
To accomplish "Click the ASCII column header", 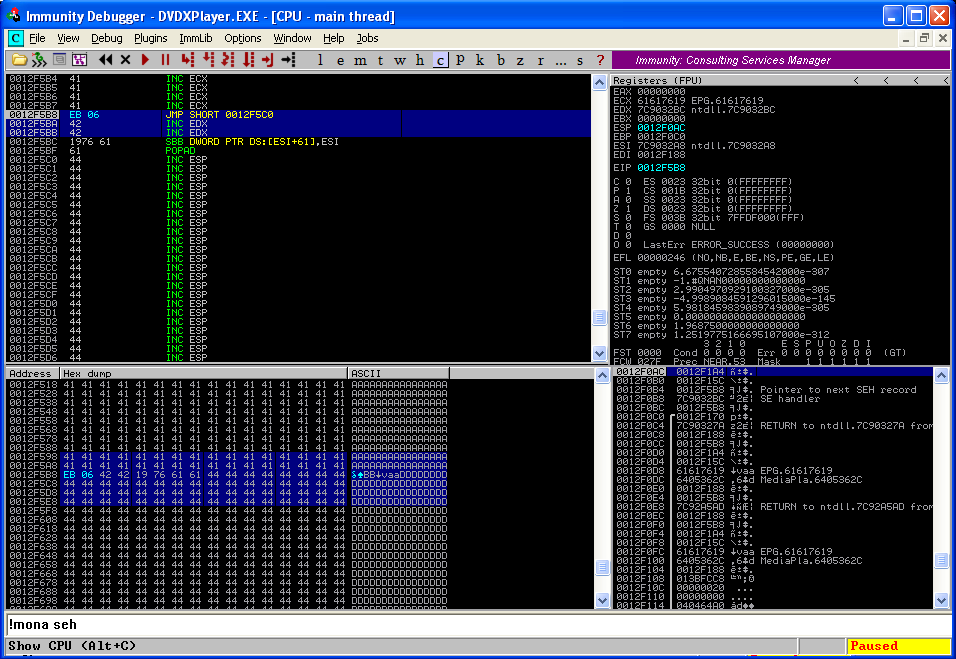I will 399,373.
